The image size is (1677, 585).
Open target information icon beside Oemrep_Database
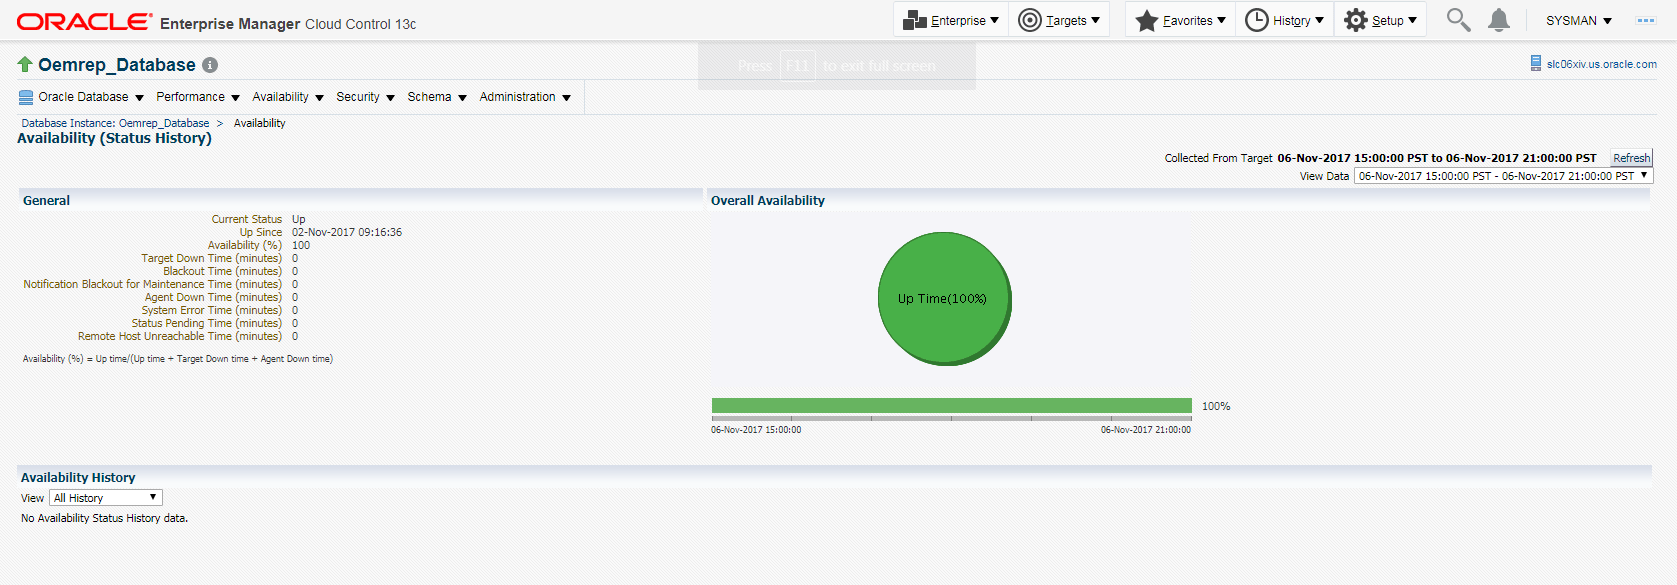210,65
